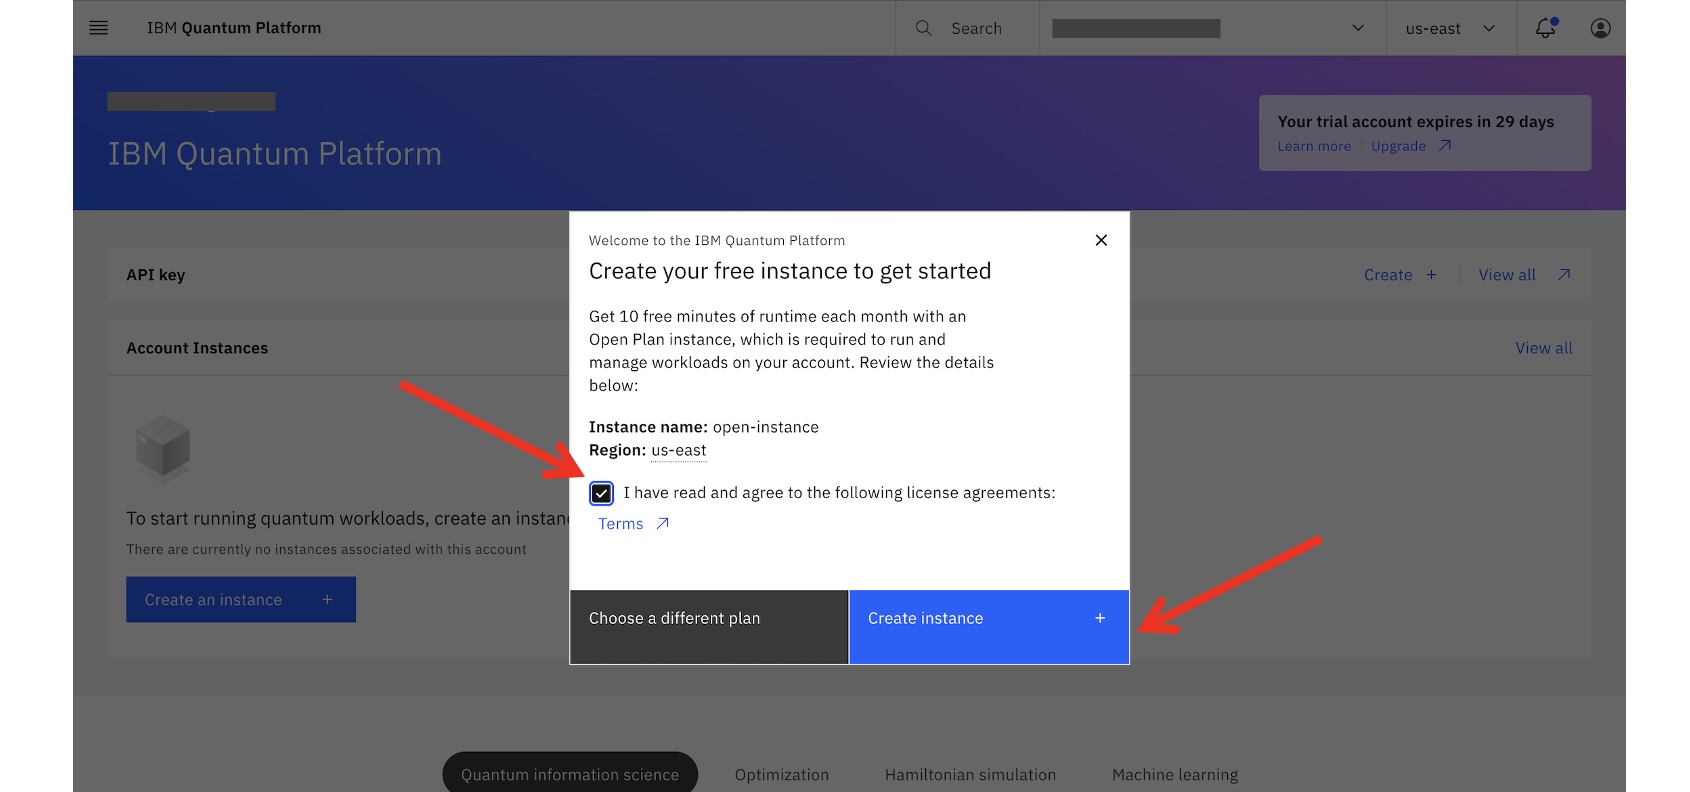This screenshot has height=792, width=1690.
Task: Open the Terms link
Action: [621, 524]
